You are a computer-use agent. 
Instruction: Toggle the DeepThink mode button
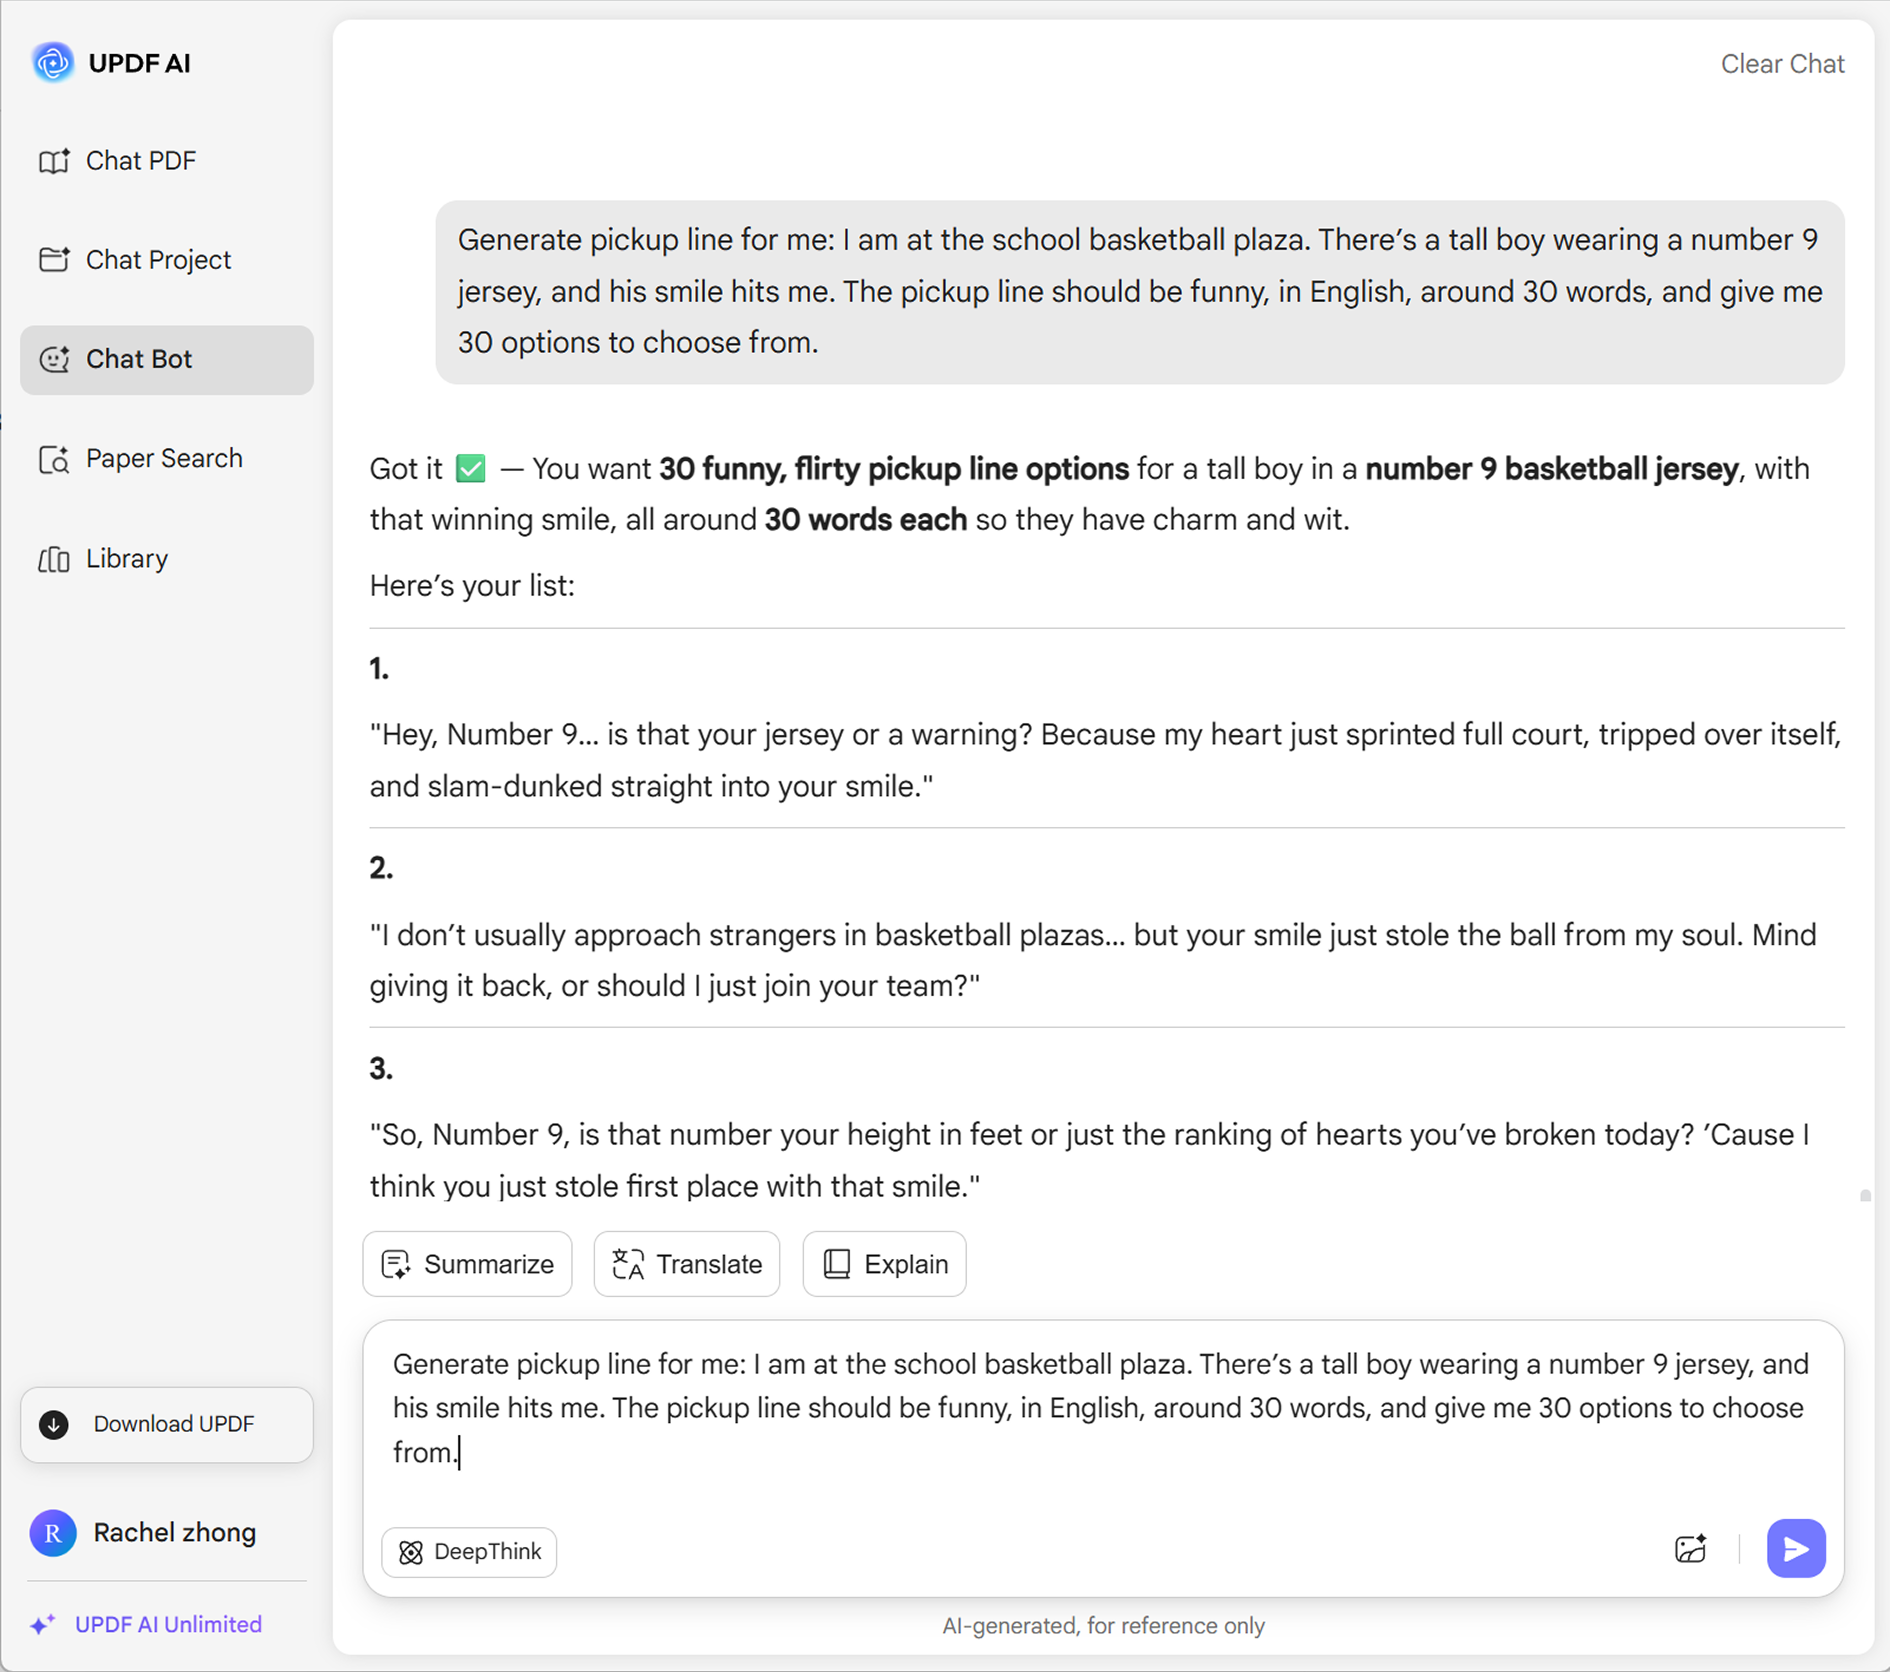tap(469, 1552)
